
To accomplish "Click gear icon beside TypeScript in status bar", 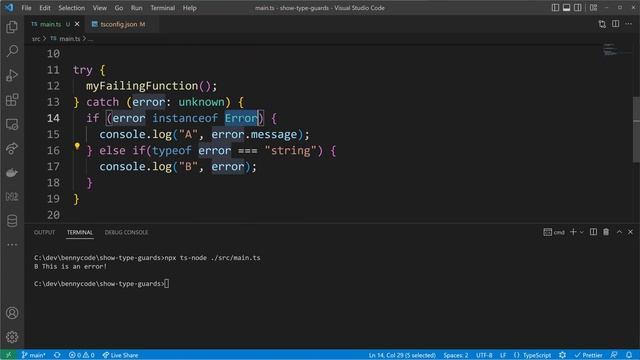I will coord(562,355).
